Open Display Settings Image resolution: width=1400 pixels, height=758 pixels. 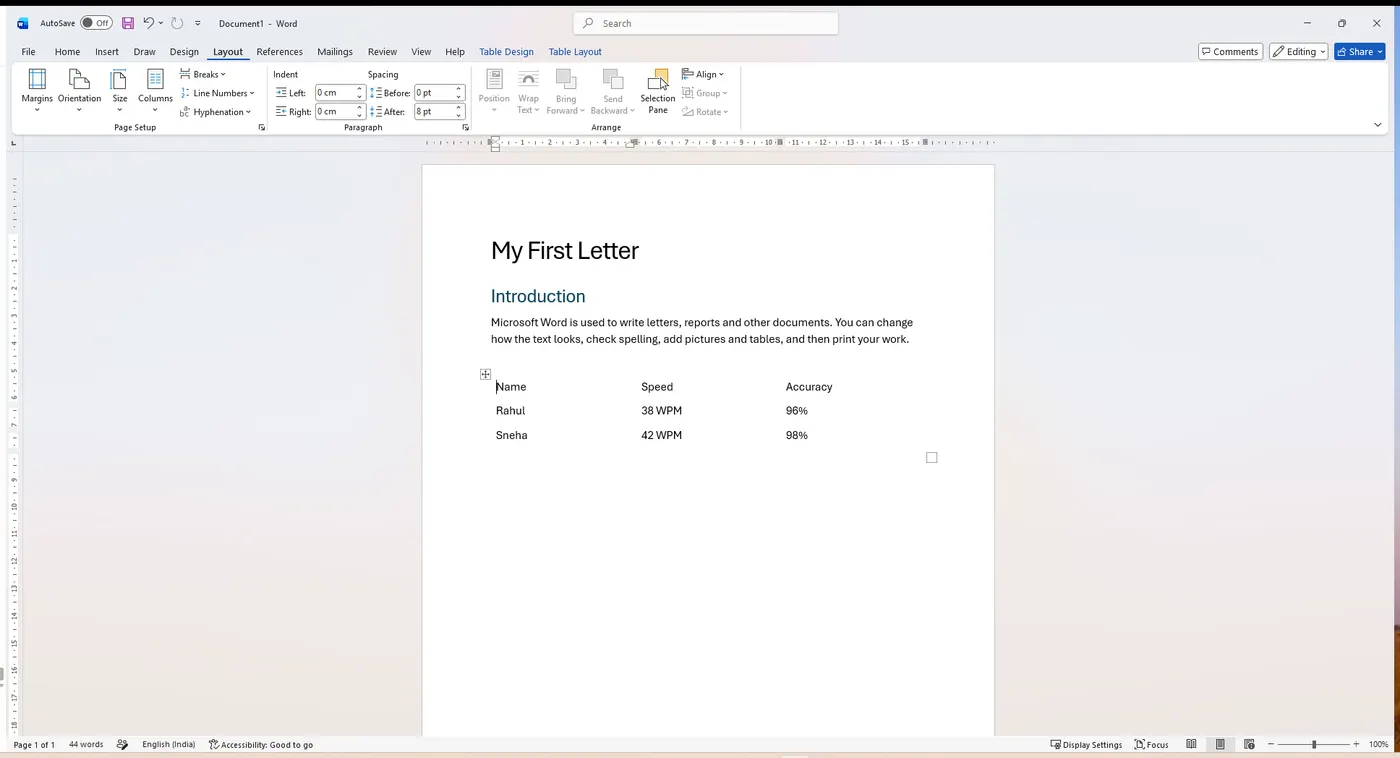pyautogui.click(x=1086, y=744)
